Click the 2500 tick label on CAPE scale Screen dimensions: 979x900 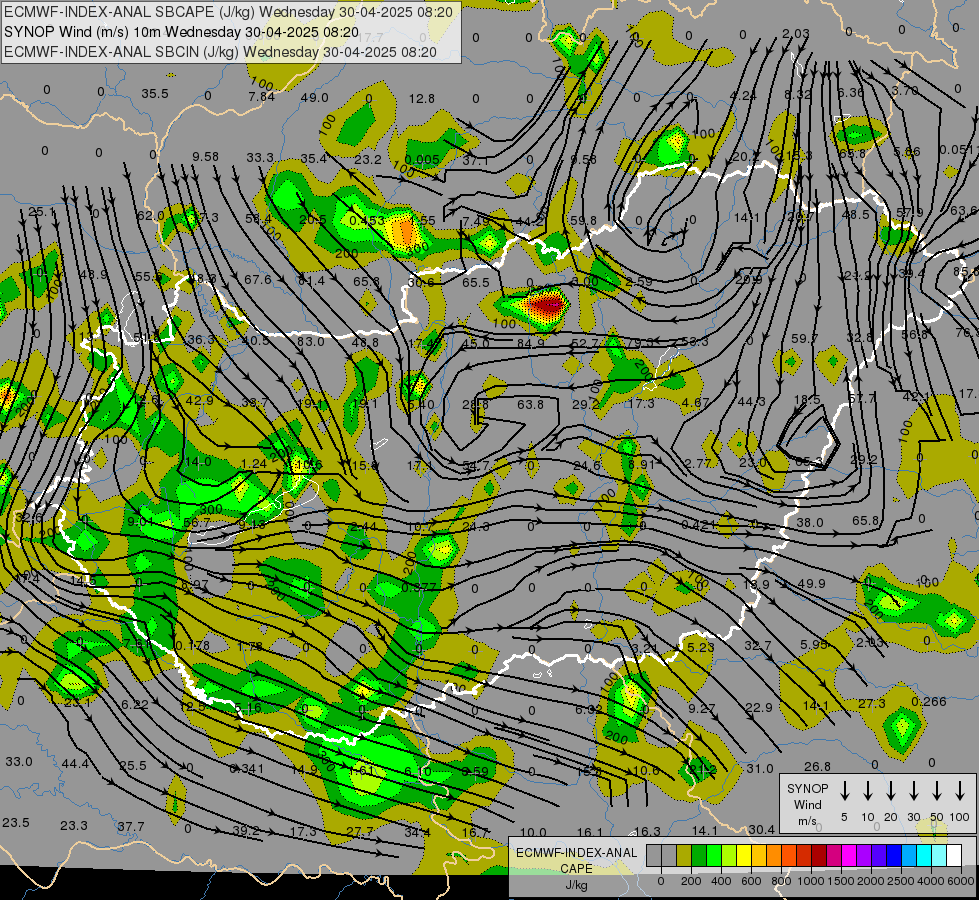point(901,881)
